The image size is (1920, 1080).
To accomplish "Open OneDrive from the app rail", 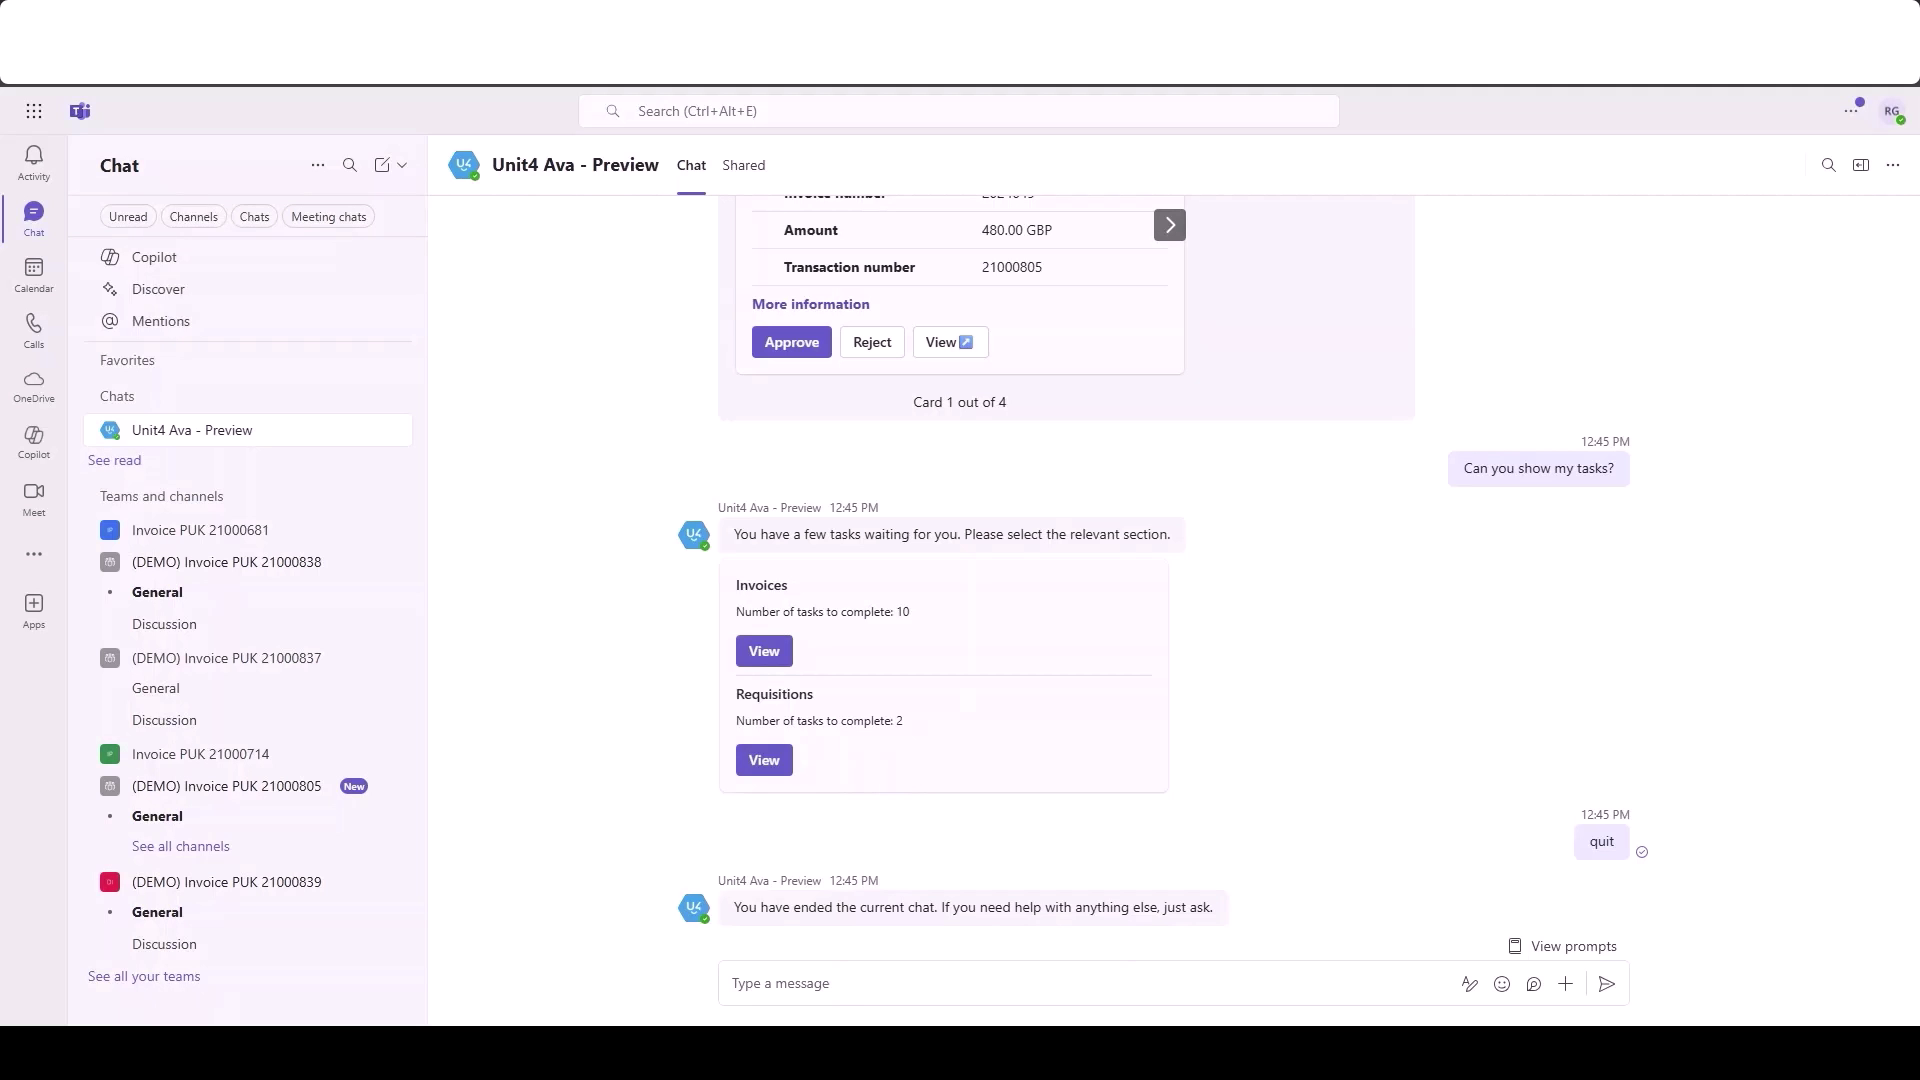I will point(33,384).
